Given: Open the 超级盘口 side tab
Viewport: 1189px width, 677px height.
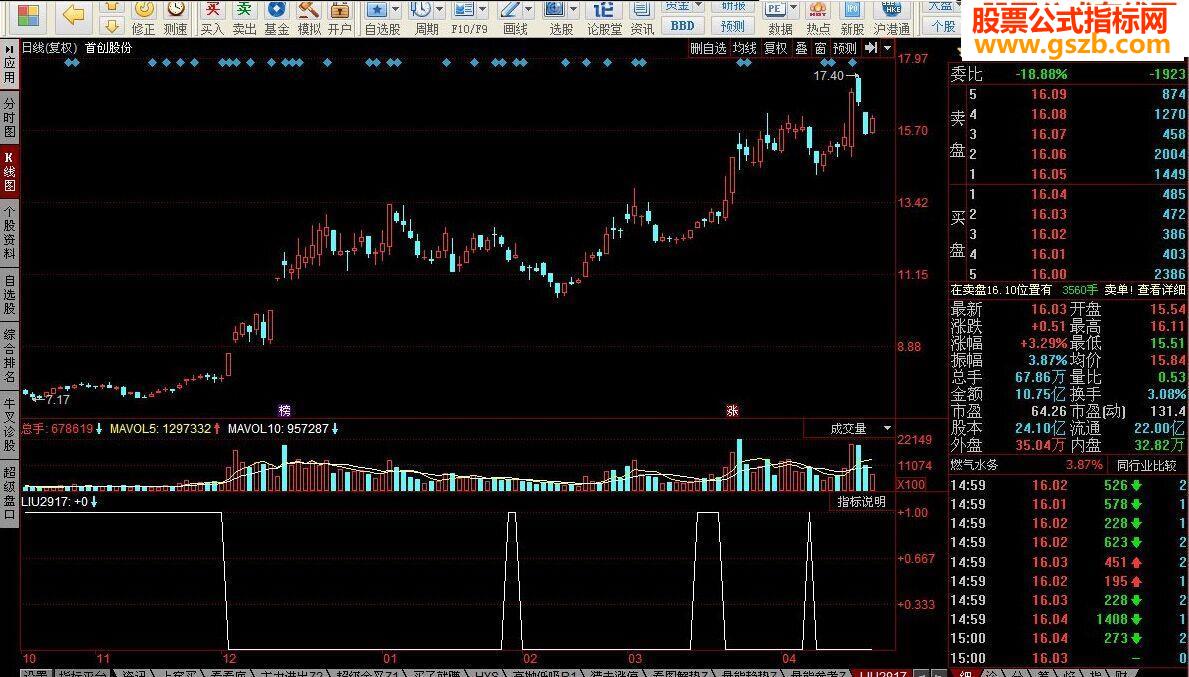Looking at the screenshot, I should (9, 493).
